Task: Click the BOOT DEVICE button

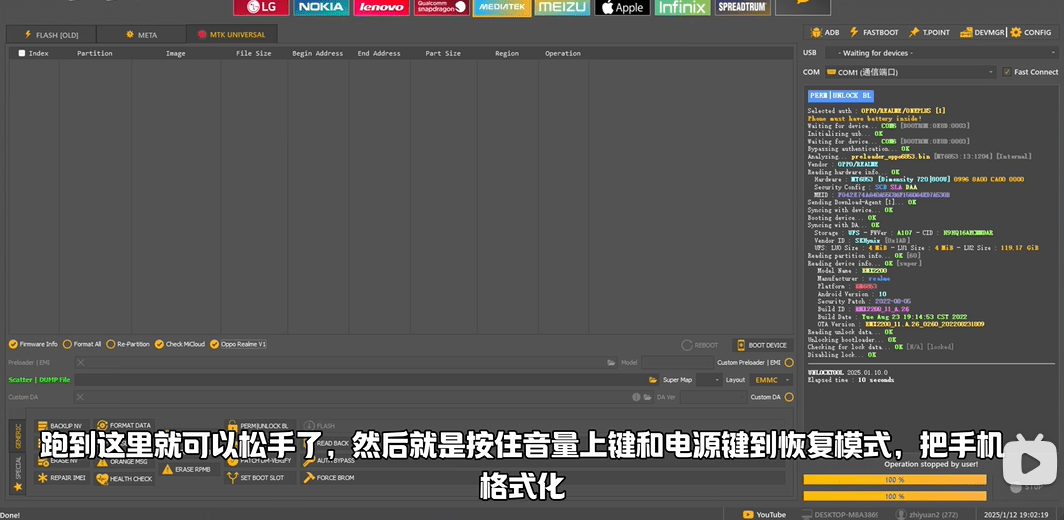Action: [x=762, y=345]
